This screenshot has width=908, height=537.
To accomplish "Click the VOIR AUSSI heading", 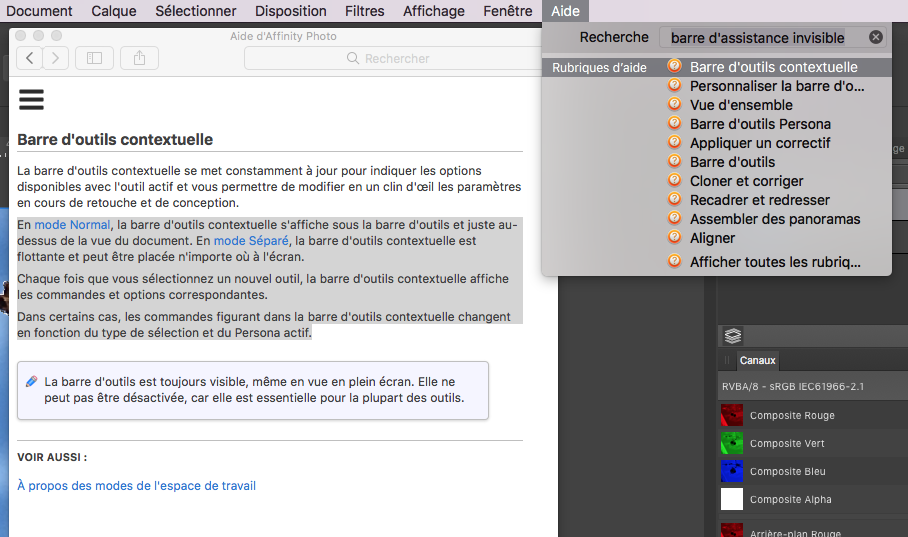I will [x=52, y=457].
